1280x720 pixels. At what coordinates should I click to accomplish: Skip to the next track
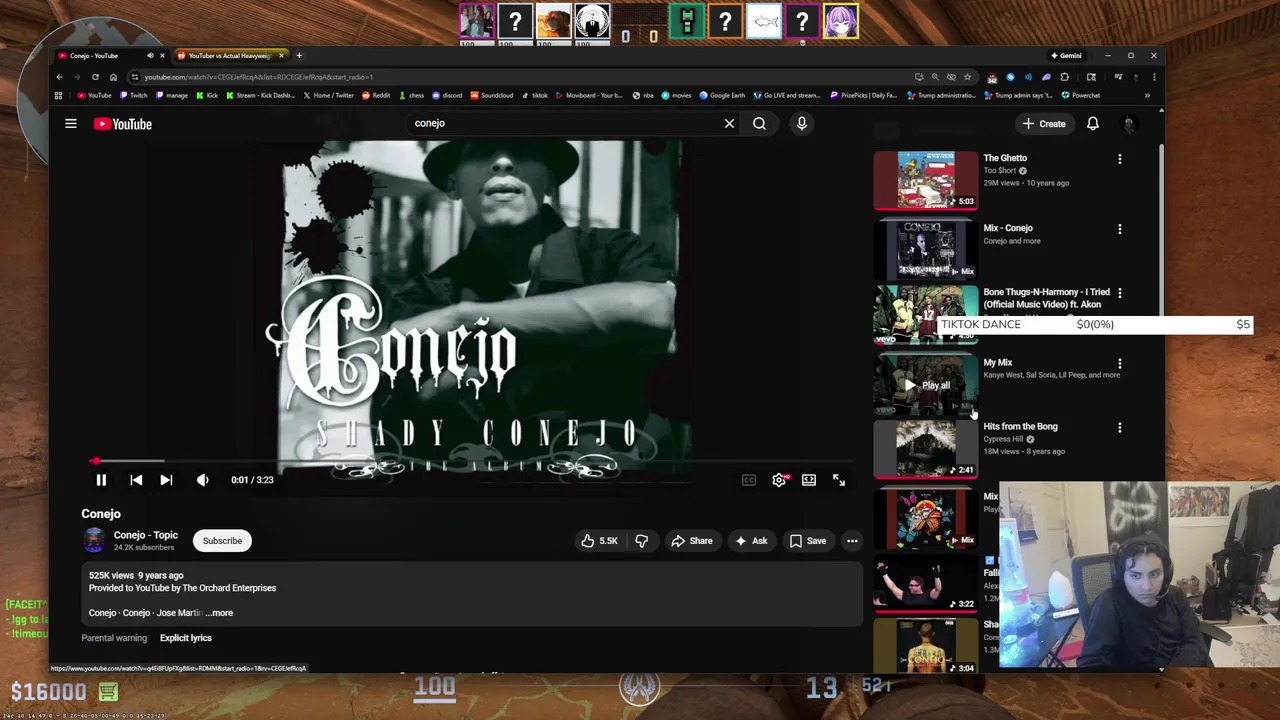click(166, 480)
